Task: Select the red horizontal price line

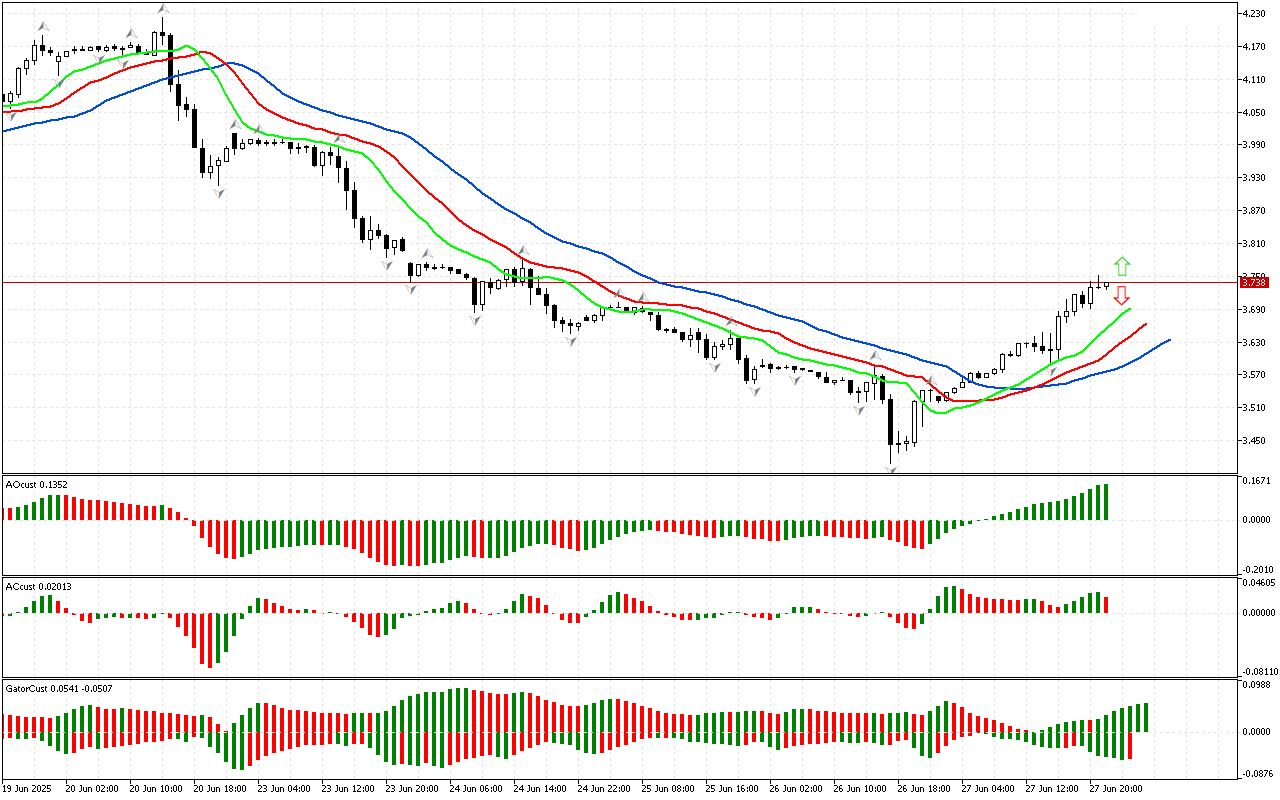Action: coord(600,283)
